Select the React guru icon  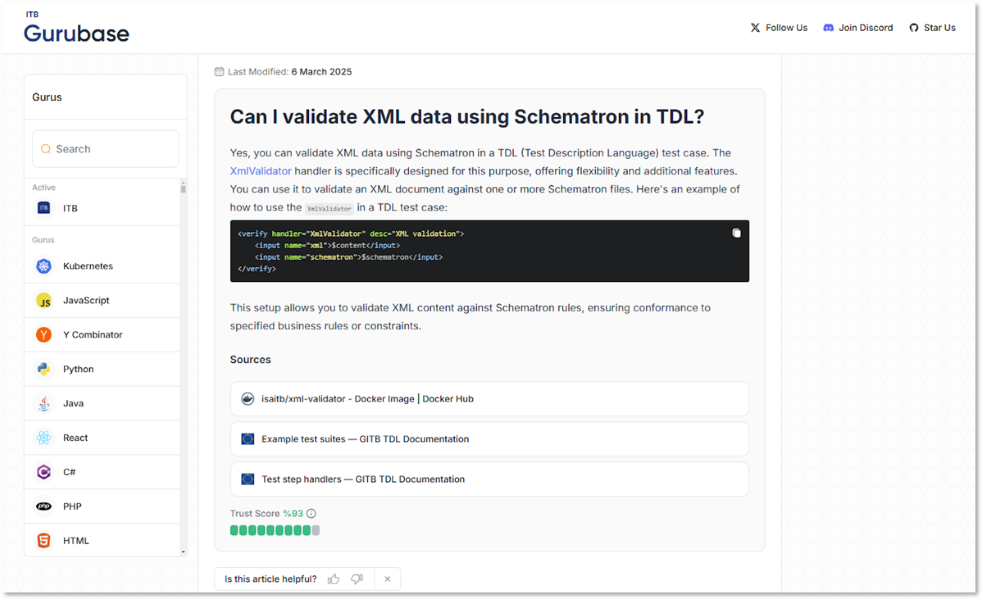click(x=44, y=438)
